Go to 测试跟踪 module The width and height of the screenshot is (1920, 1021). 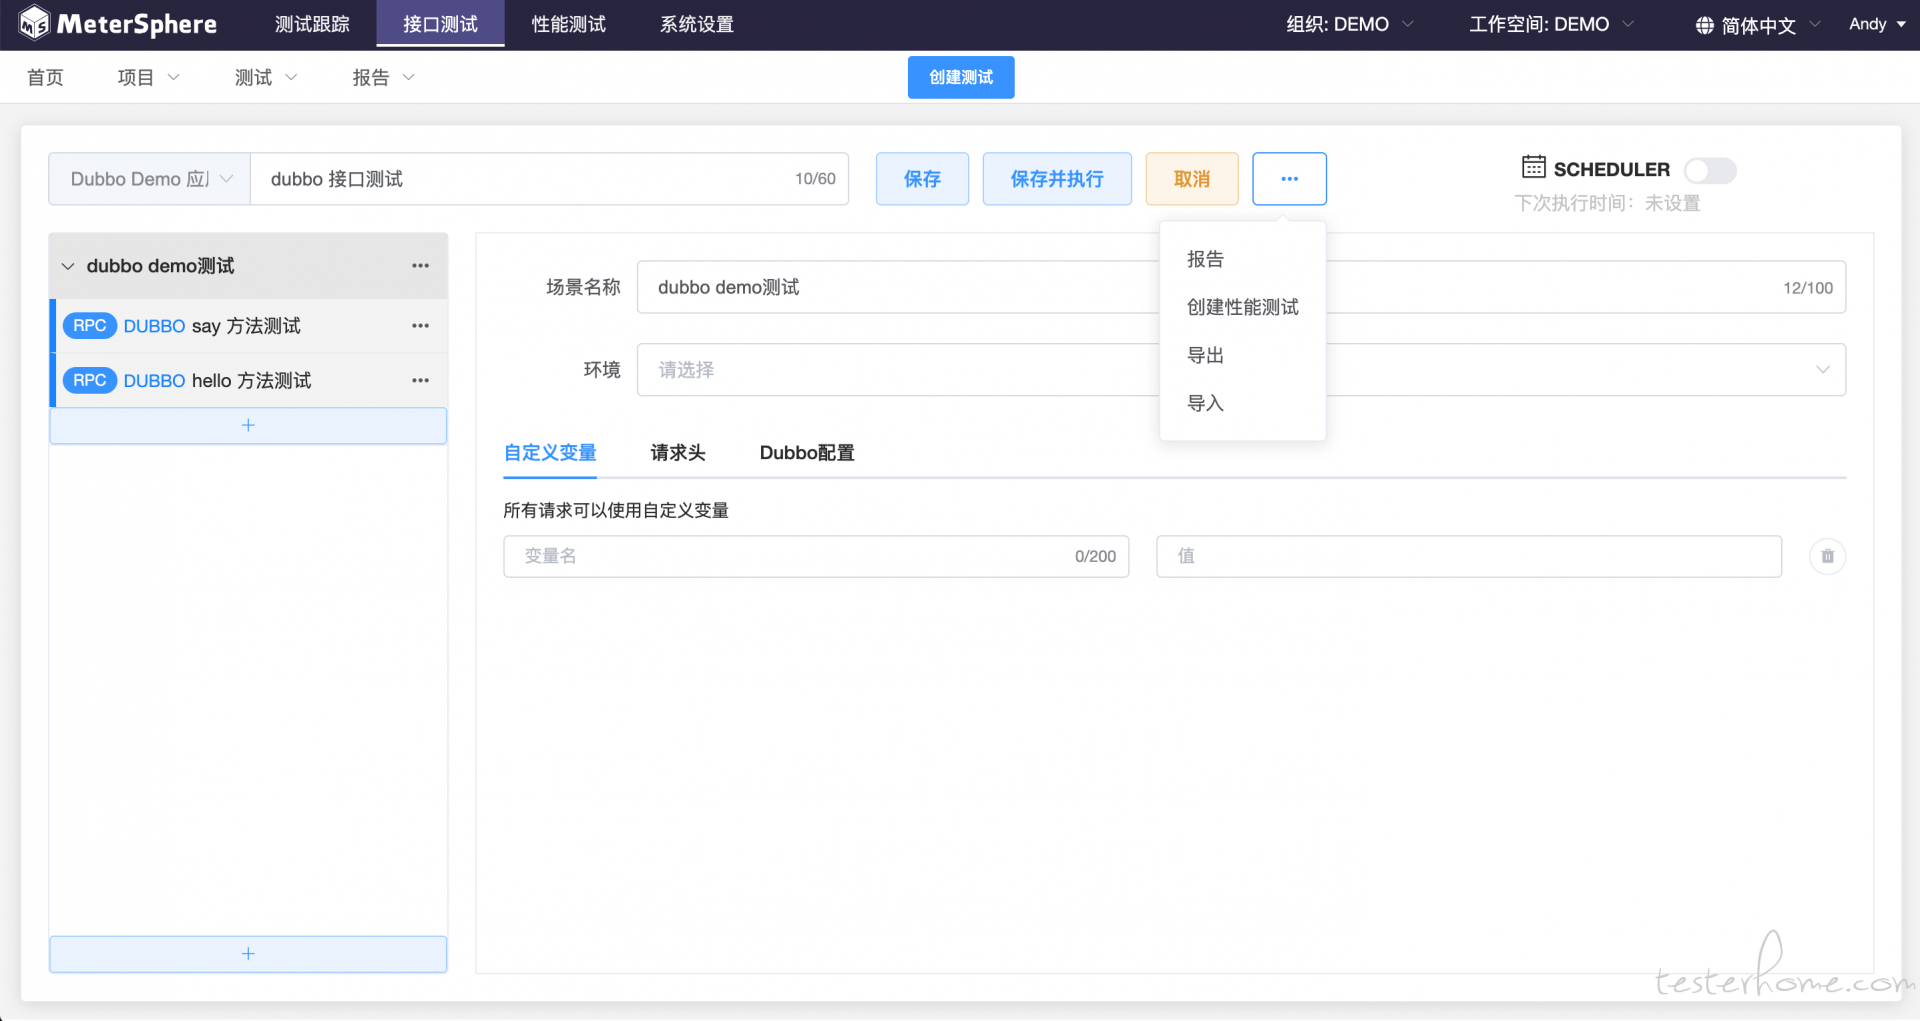coord(312,24)
